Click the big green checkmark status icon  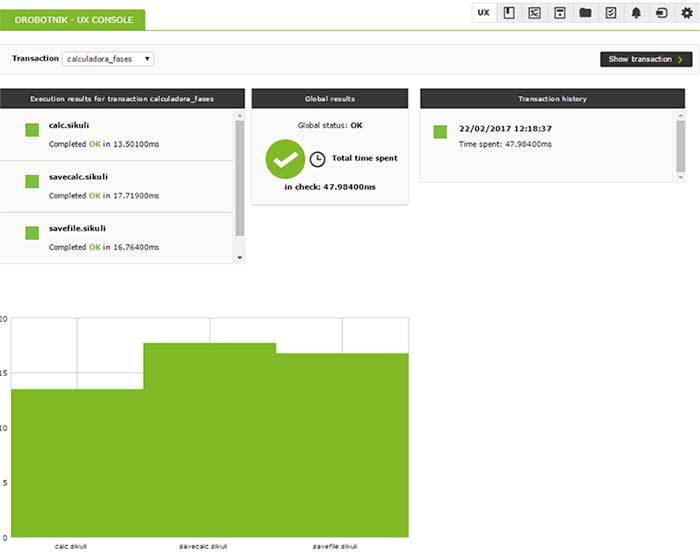click(285, 159)
